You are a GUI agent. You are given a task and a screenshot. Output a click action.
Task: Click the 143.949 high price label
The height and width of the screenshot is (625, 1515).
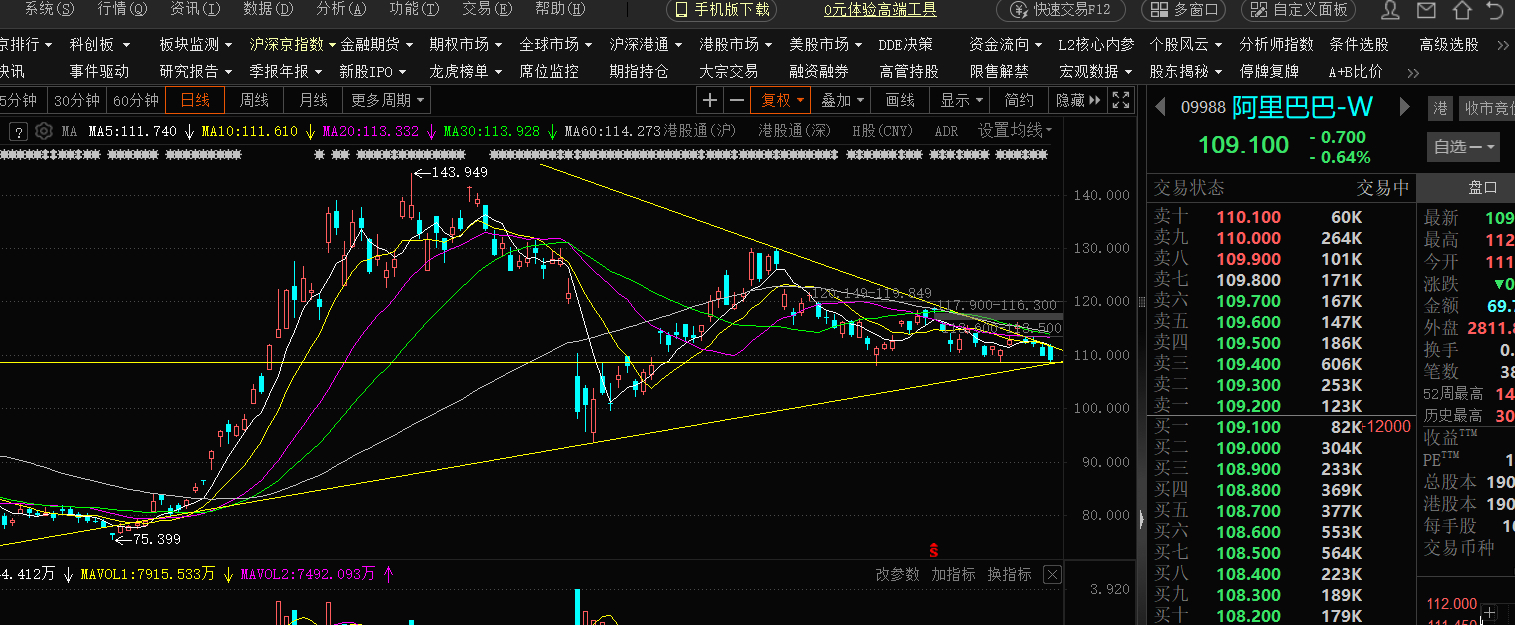[459, 172]
